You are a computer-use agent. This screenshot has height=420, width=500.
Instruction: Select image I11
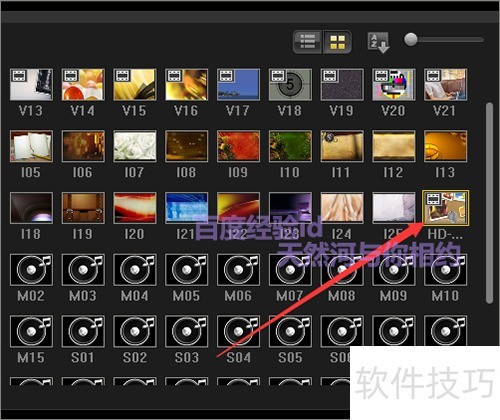point(342,146)
